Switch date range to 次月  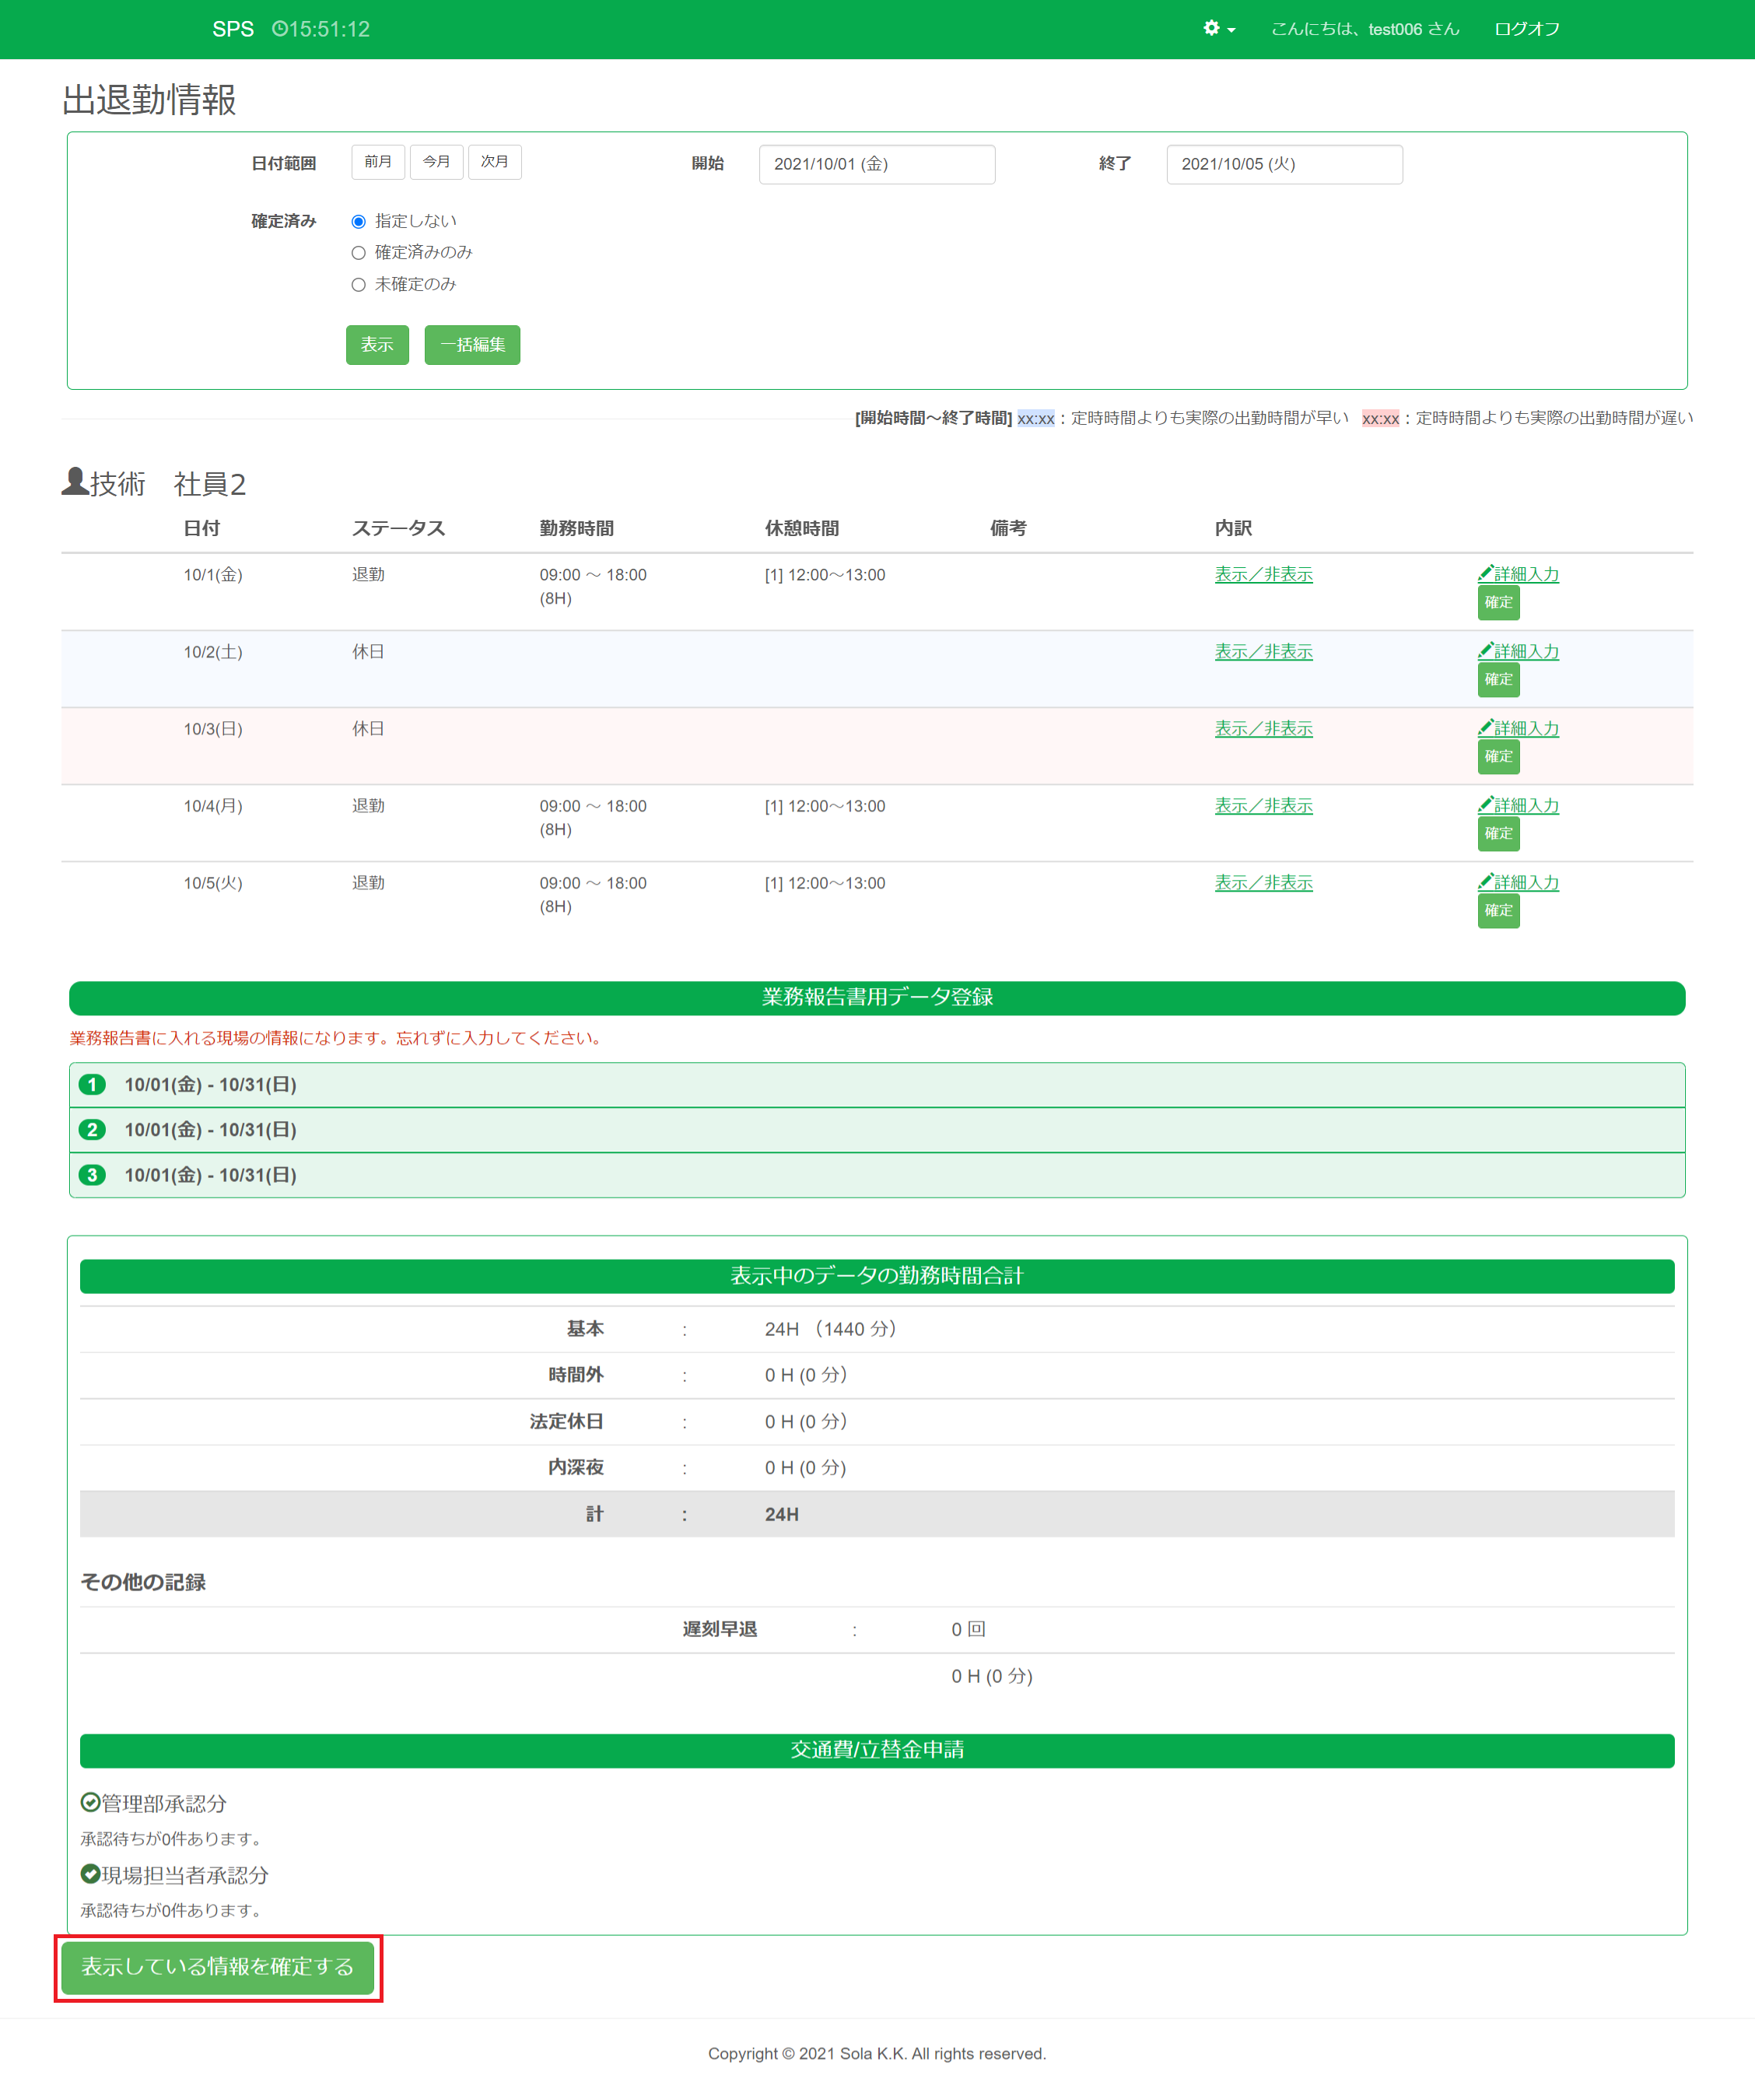pyautogui.click(x=494, y=162)
